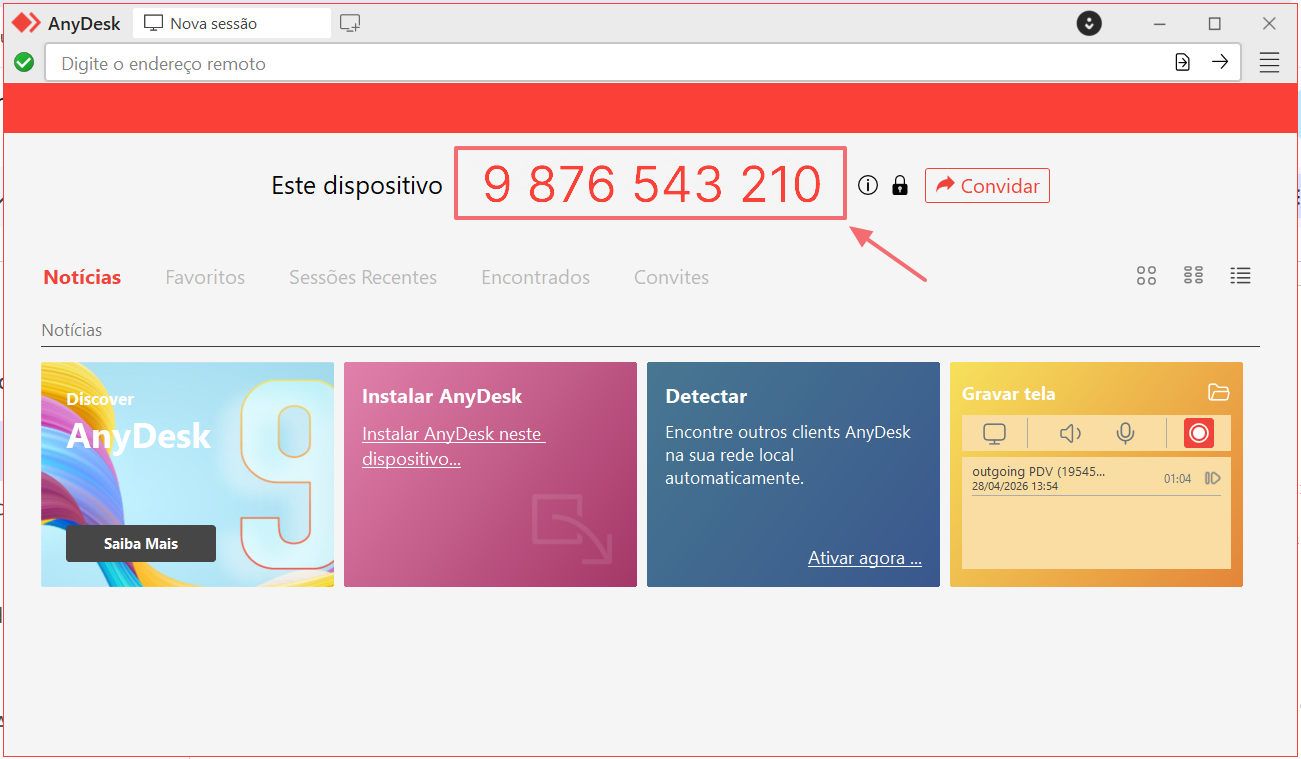This screenshot has height=759, width=1301.
Task: Click the 28/04/2026 13:54 recording date
Action: coord(1015,486)
